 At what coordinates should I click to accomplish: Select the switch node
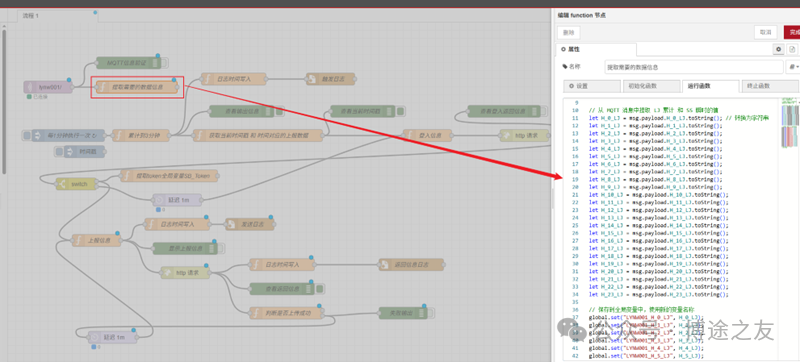point(76,184)
